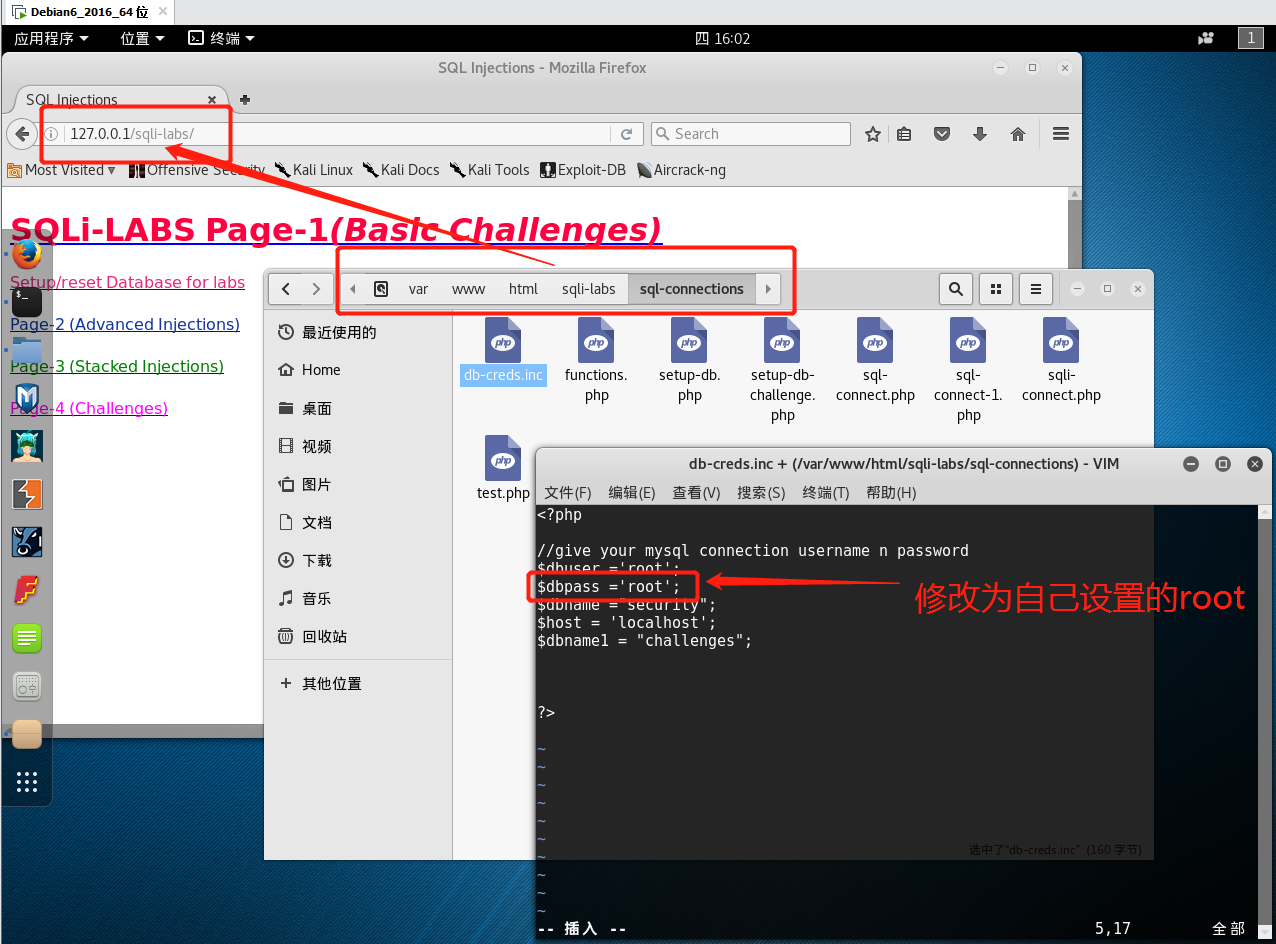Click the Firefox Search input field
This screenshot has width=1276, height=944.
pos(750,134)
